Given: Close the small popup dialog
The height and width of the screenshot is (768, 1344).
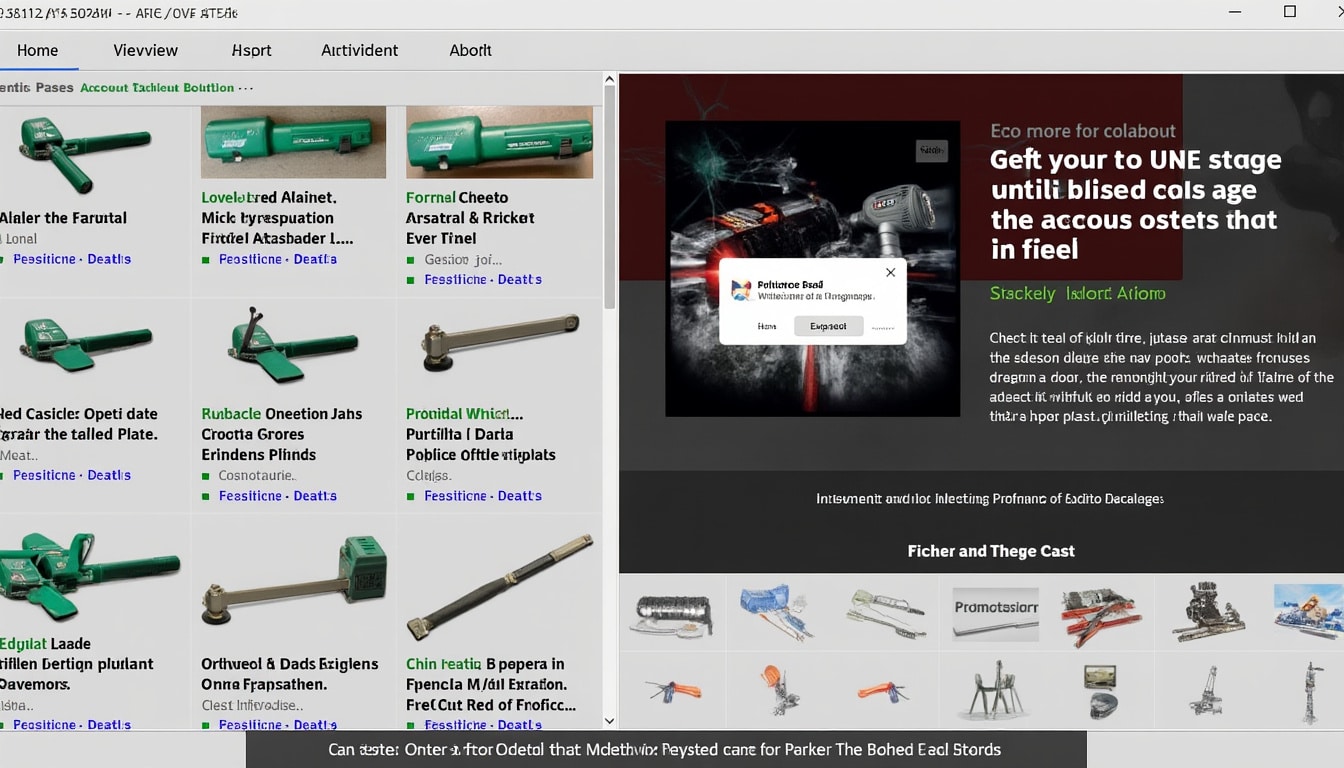Looking at the screenshot, I should (x=890, y=272).
